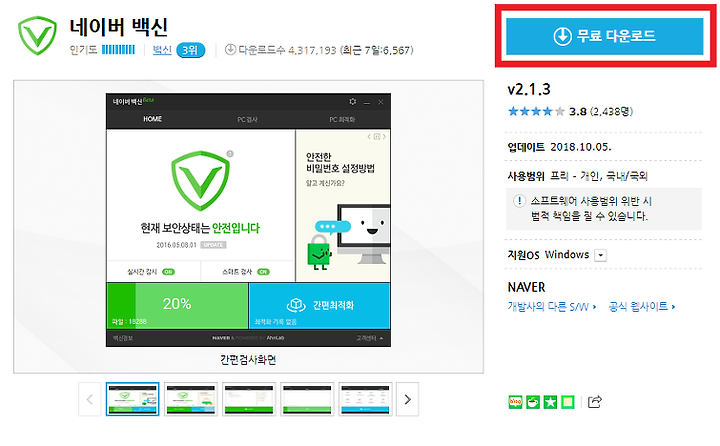
Task: Click the green star bookmark icon
Action: (550, 402)
